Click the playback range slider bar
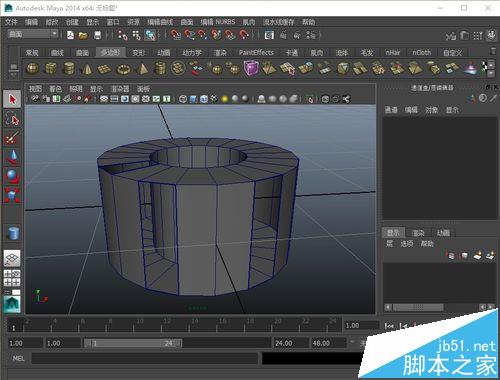The width and height of the screenshot is (500, 380). (133, 343)
